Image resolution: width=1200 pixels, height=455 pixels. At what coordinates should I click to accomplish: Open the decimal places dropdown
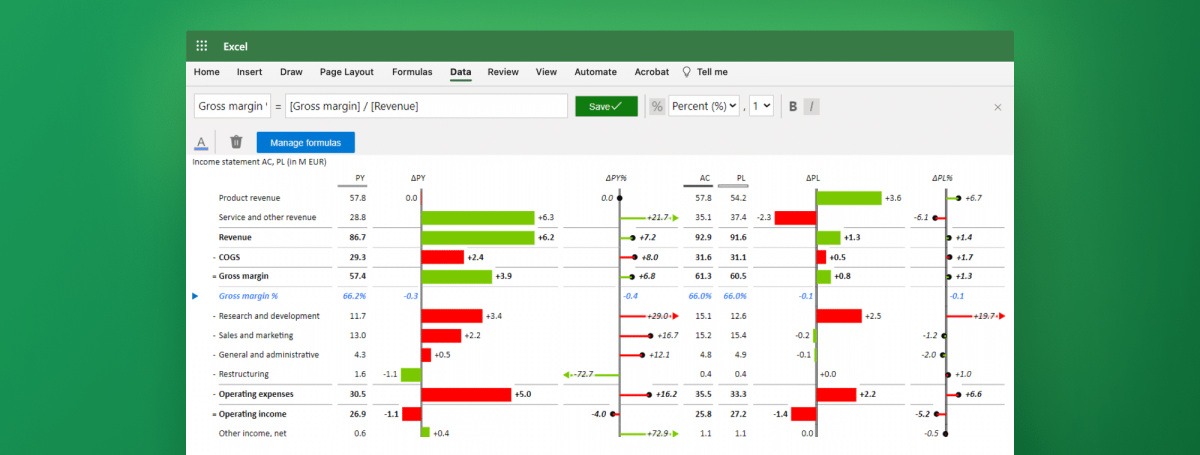tap(761, 106)
